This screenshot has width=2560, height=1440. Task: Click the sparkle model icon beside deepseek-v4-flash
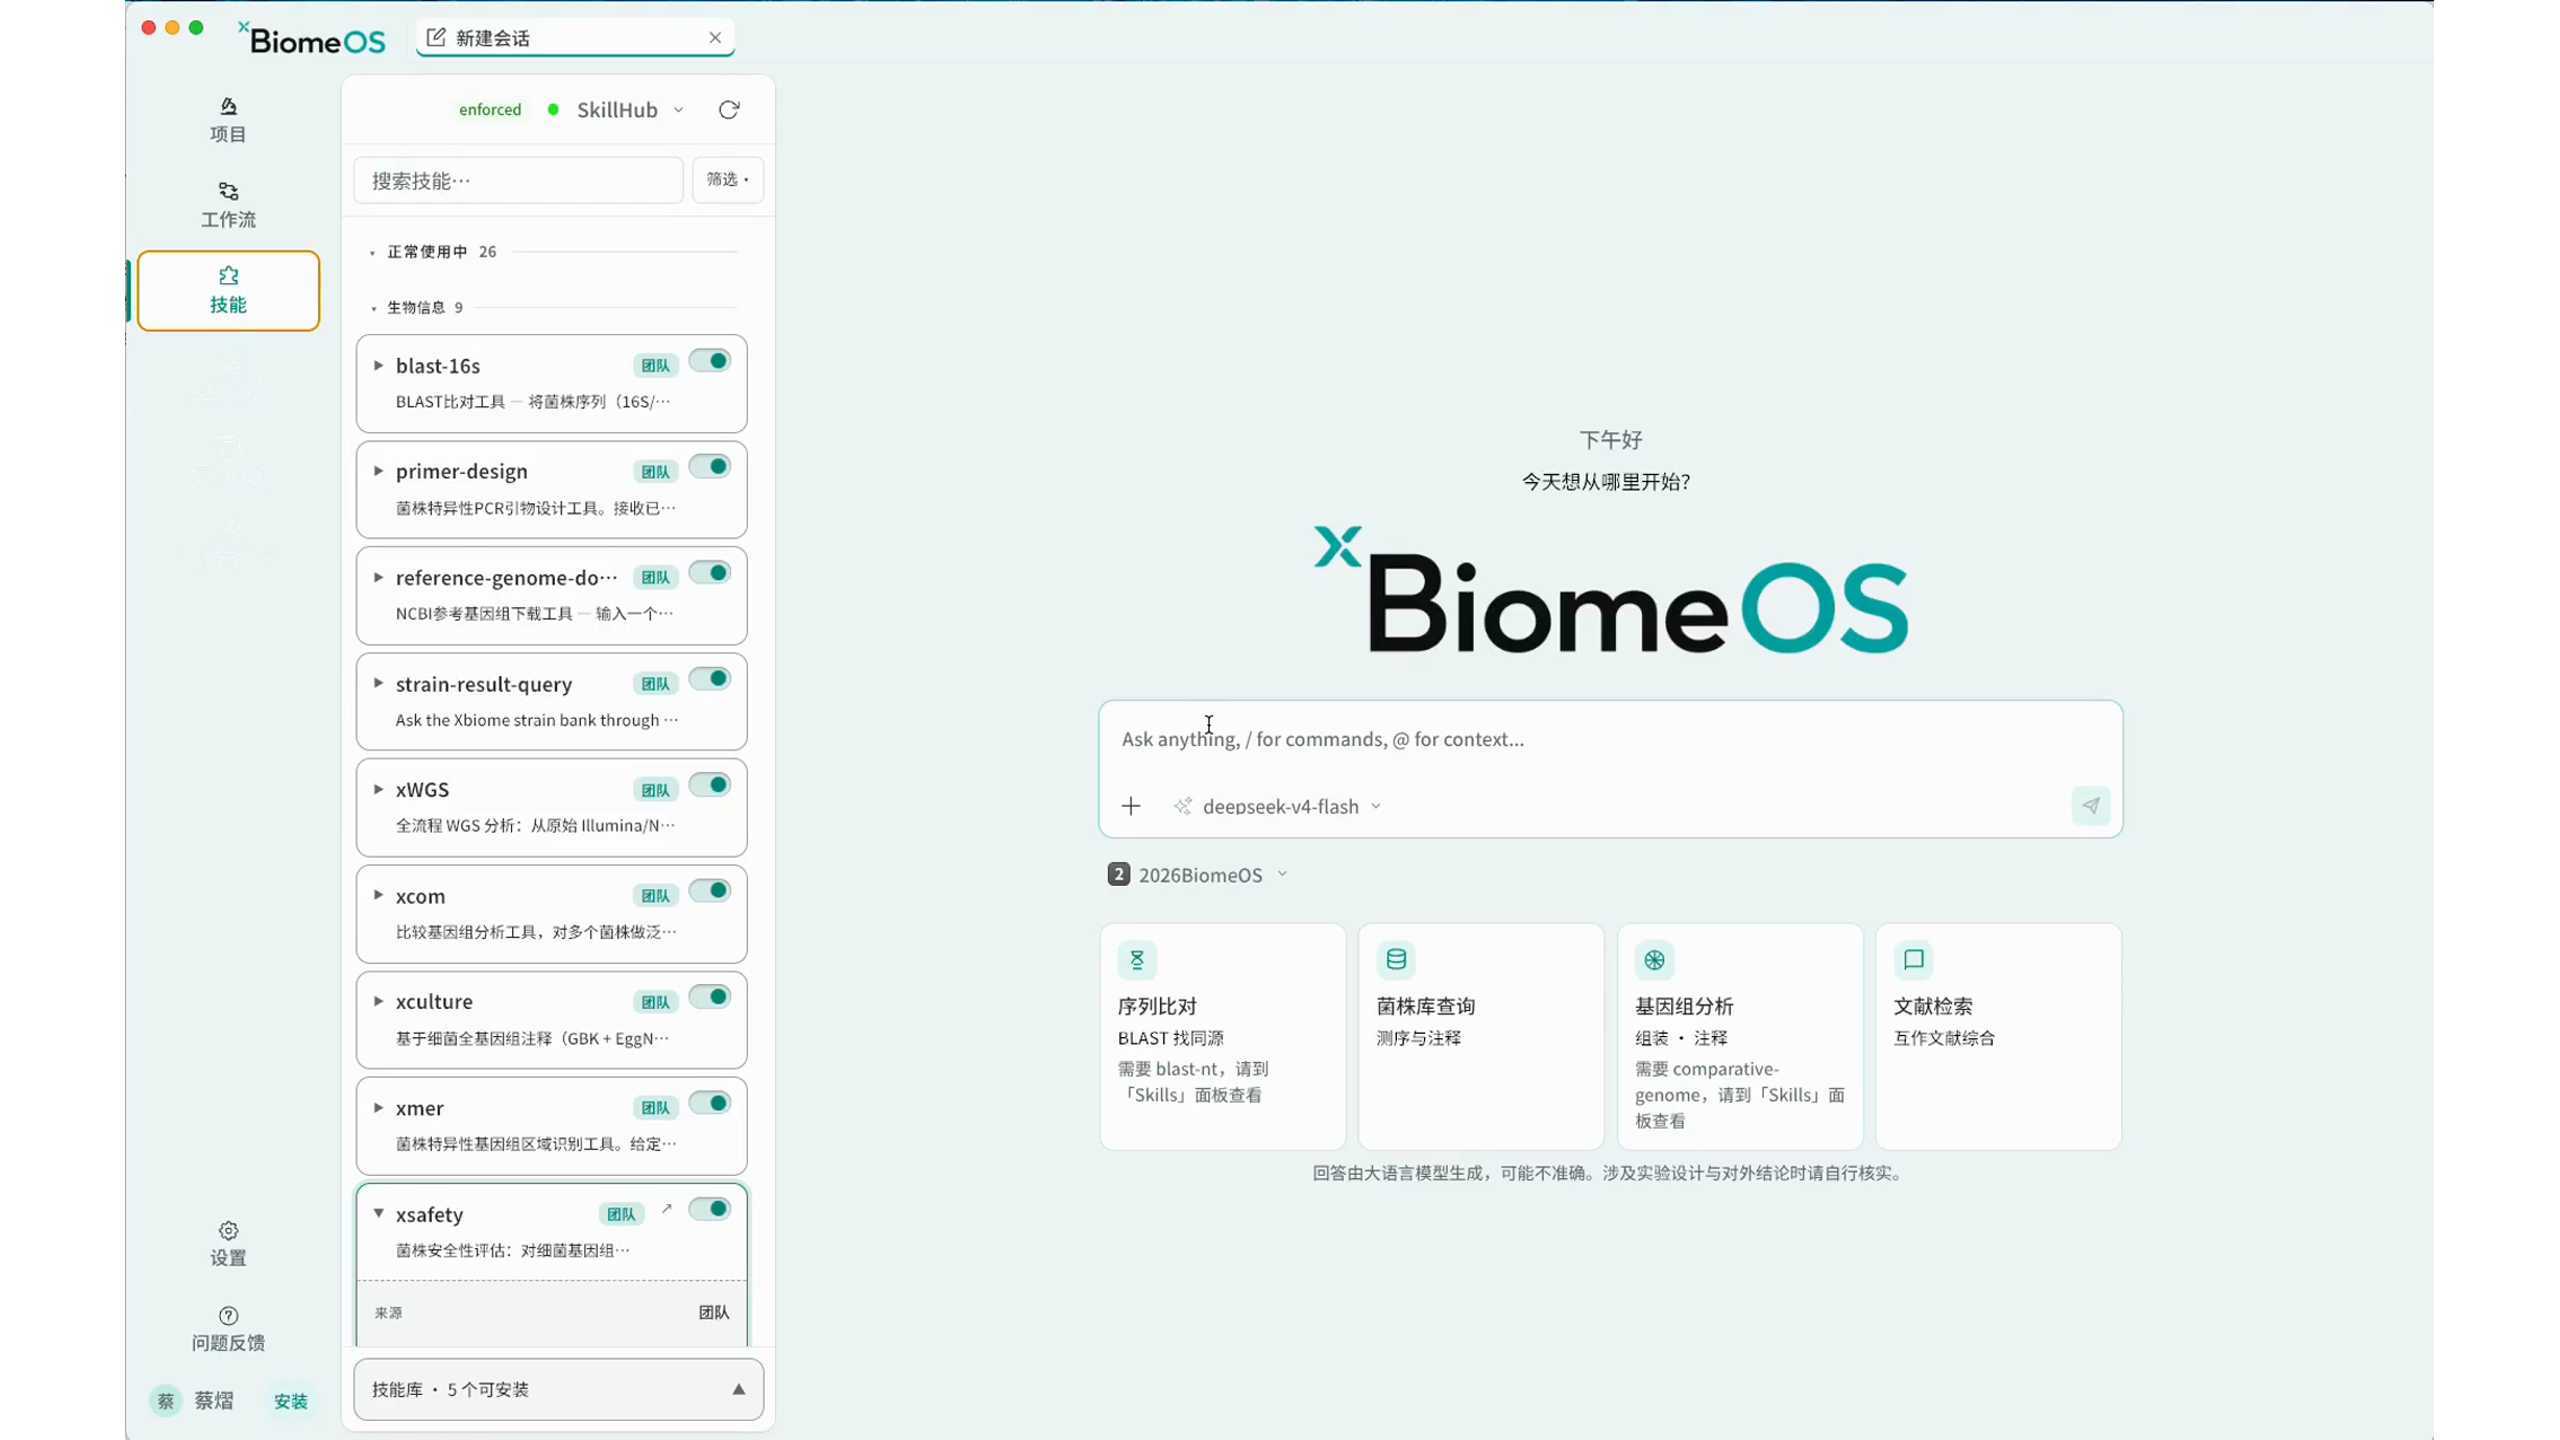point(1182,806)
